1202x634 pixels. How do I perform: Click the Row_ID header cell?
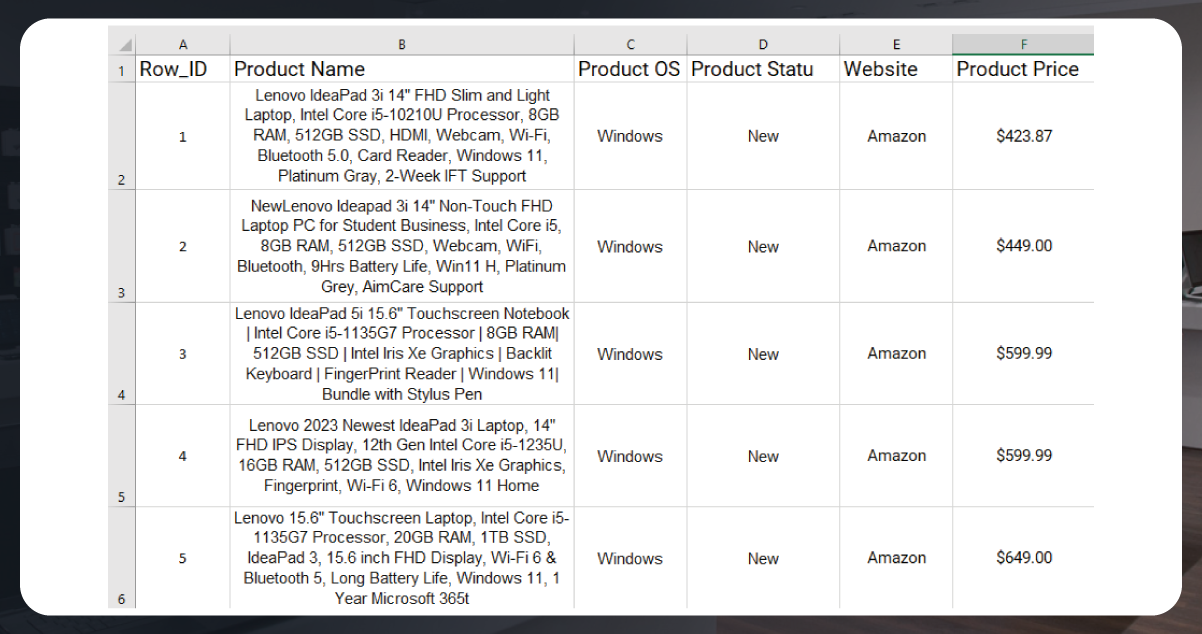[x=183, y=69]
